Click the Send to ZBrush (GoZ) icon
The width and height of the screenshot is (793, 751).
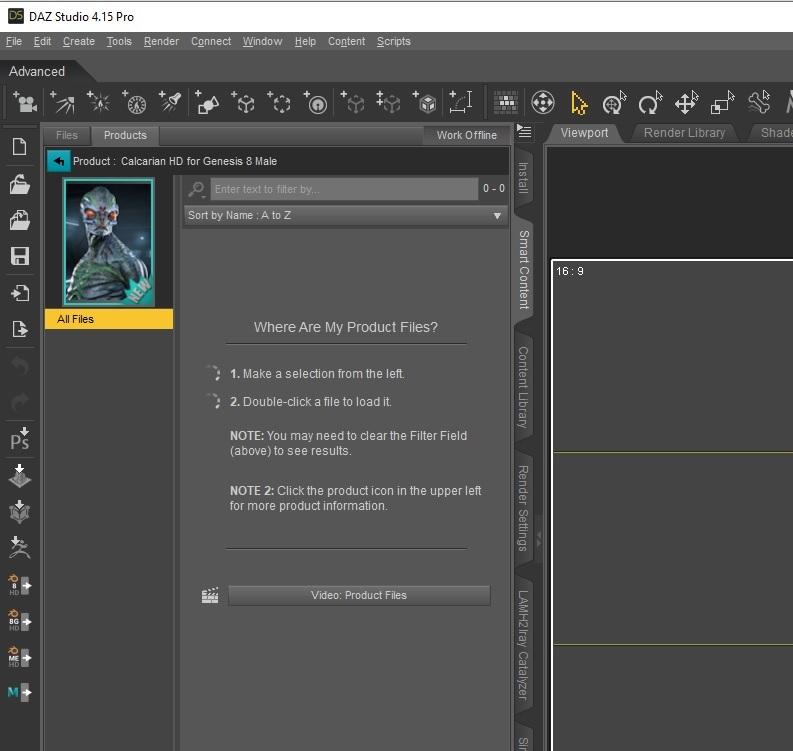[20, 546]
